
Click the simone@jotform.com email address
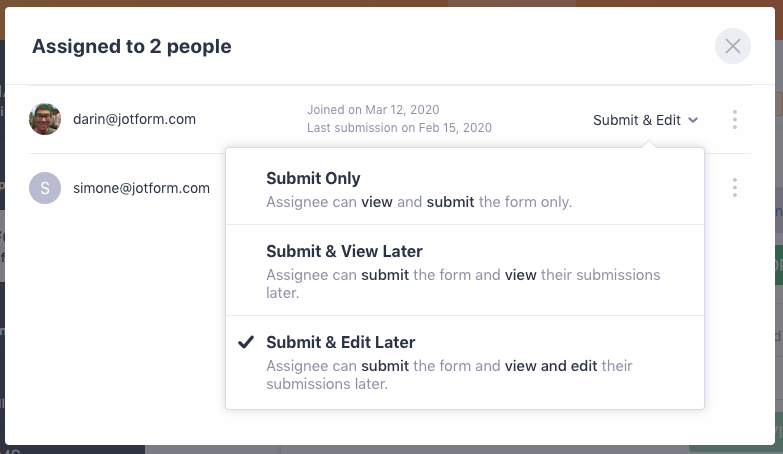click(x=141, y=188)
